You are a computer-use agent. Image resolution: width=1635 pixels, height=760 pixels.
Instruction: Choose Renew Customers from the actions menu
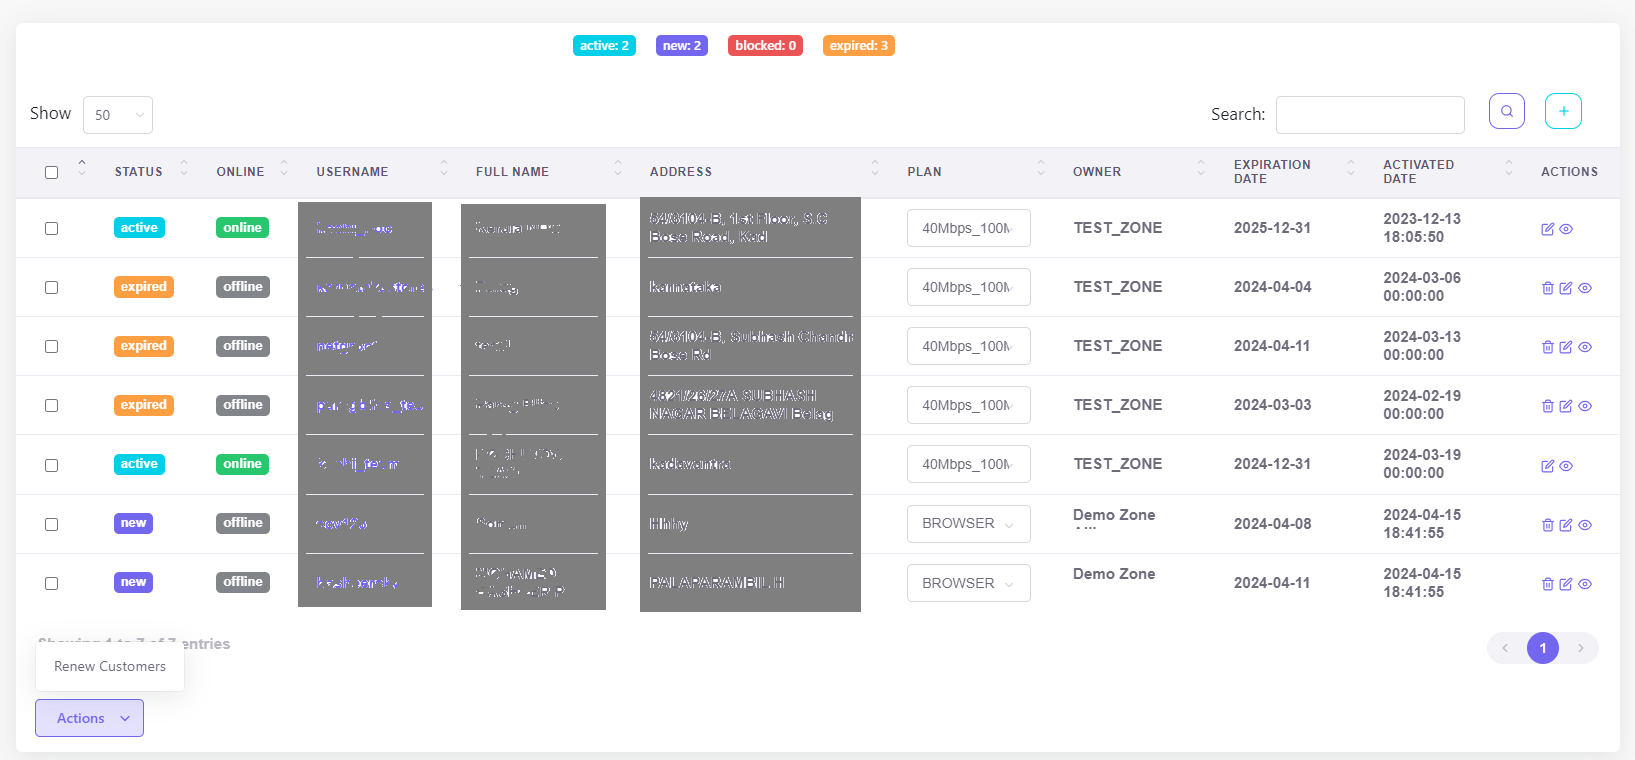click(110, 667)
